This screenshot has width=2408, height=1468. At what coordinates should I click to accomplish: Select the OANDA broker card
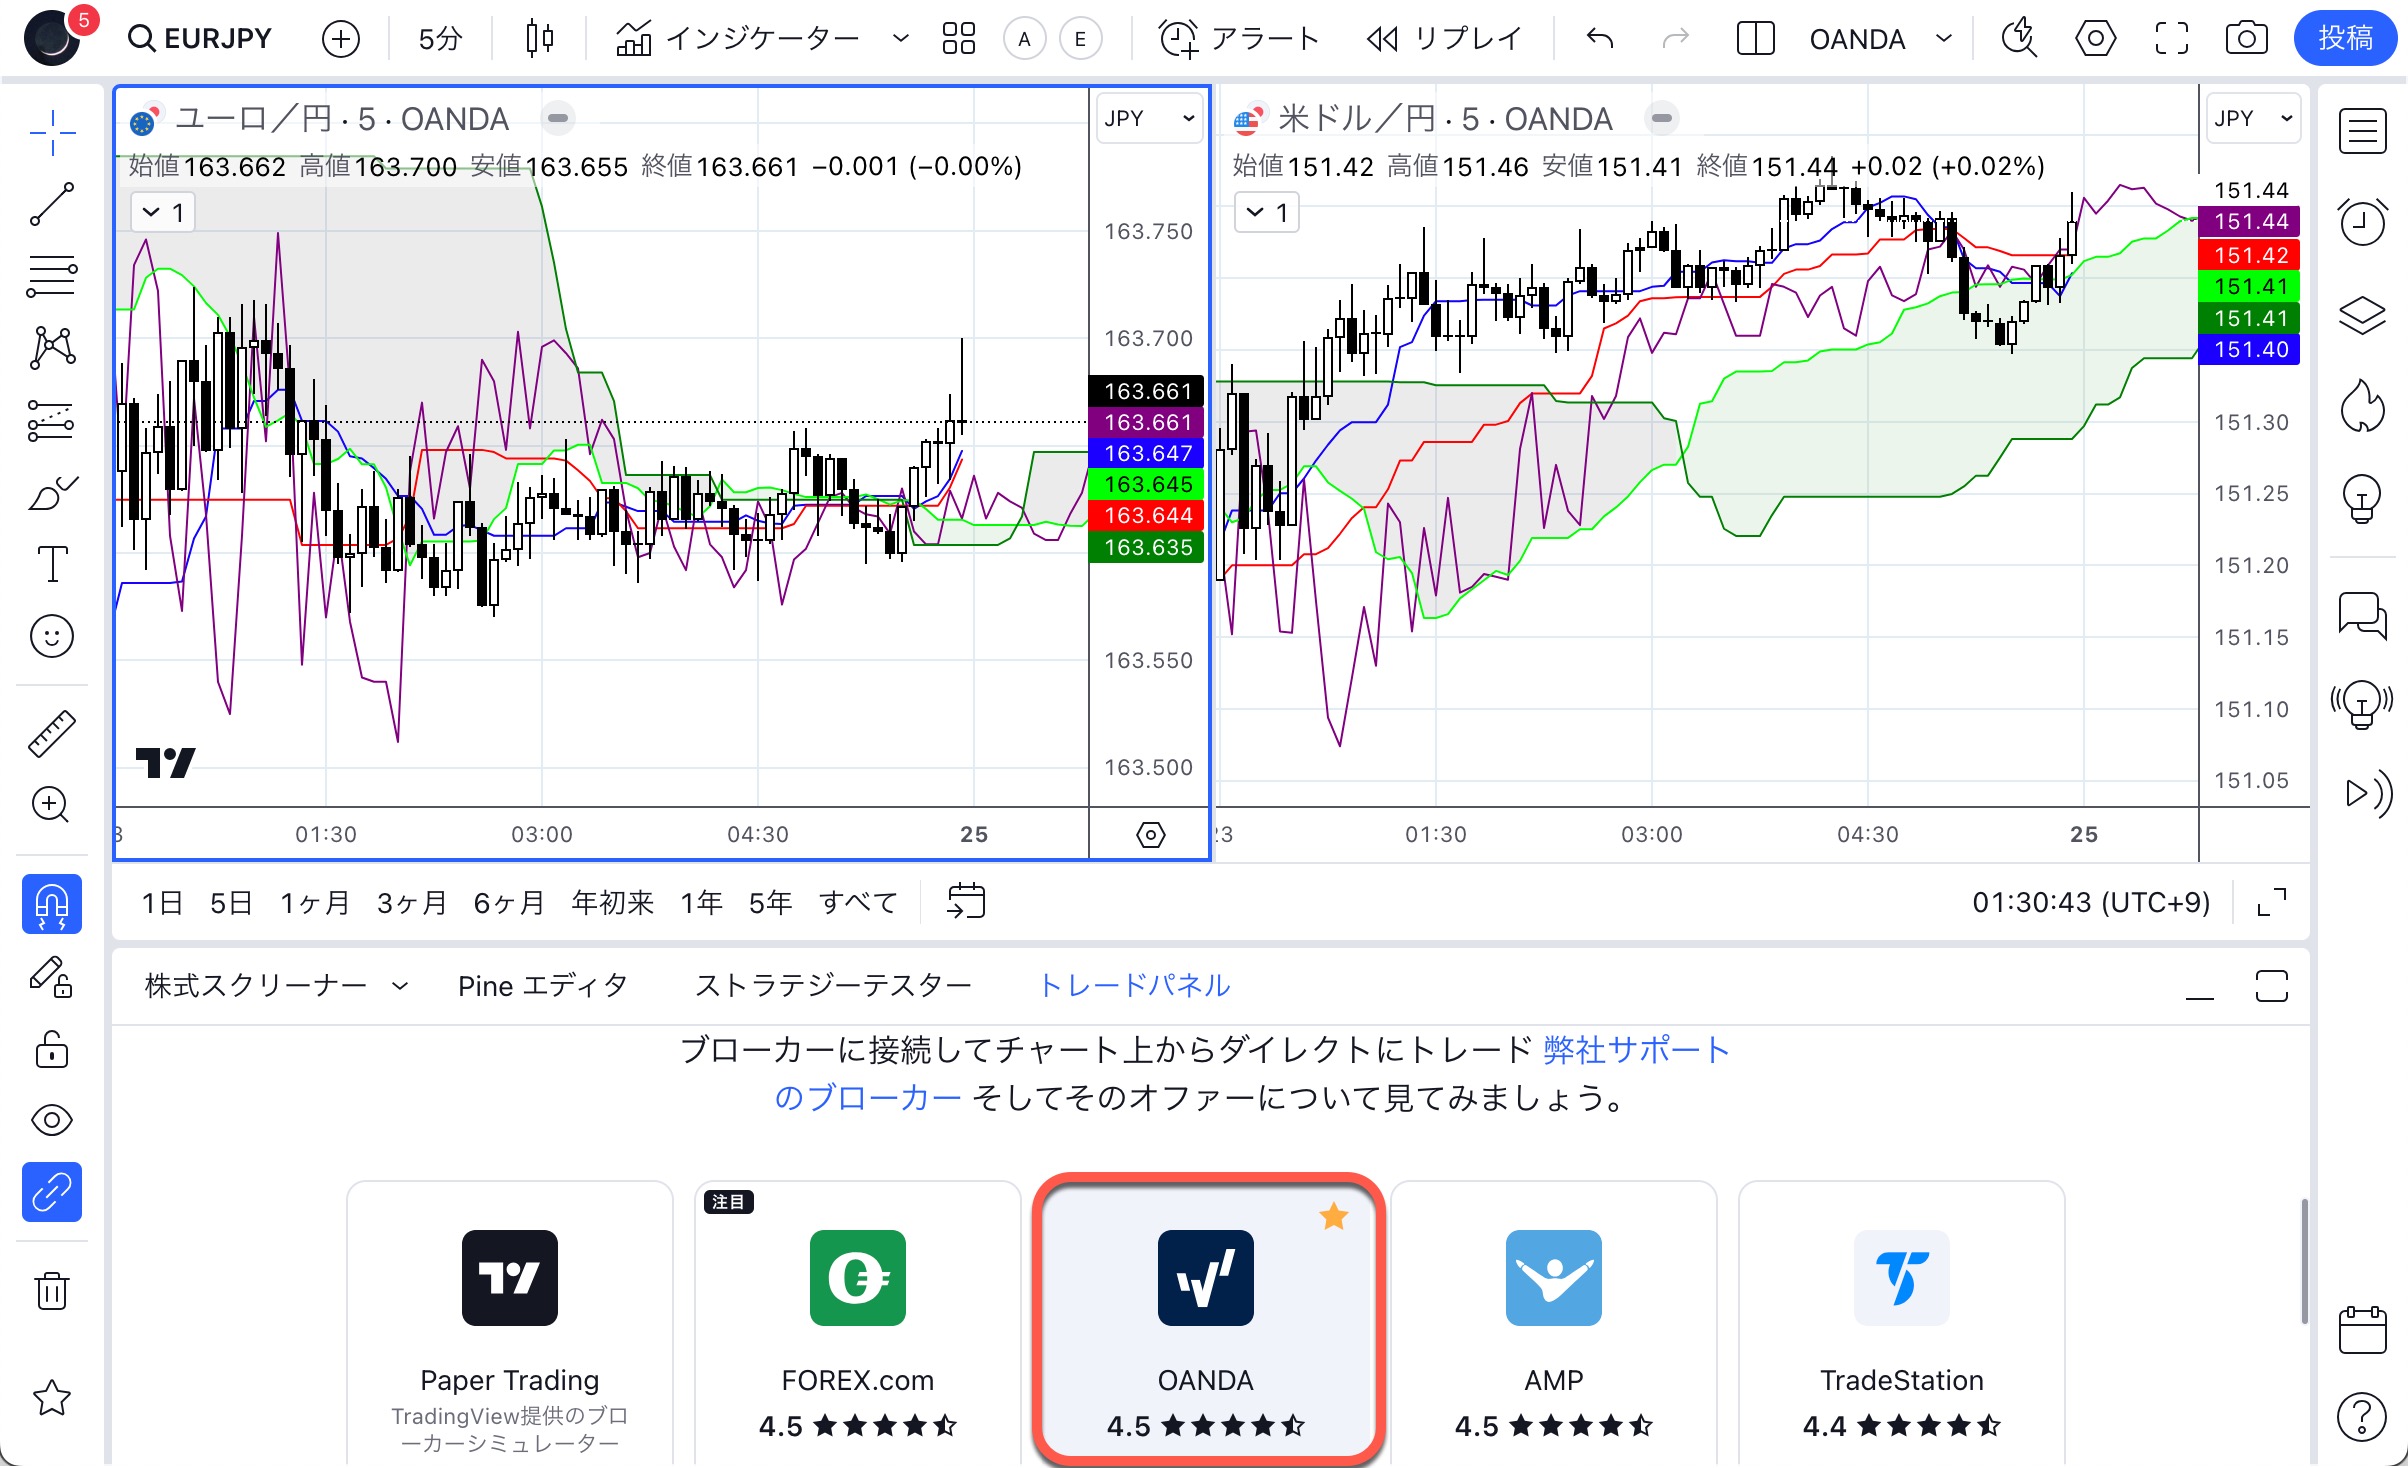click(1207, 1319)
